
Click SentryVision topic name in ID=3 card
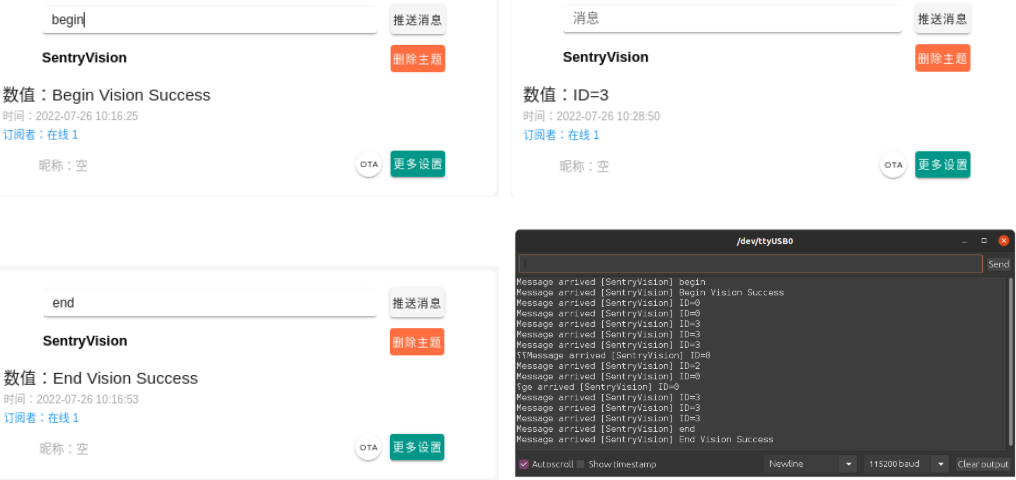tap(605, 57)
